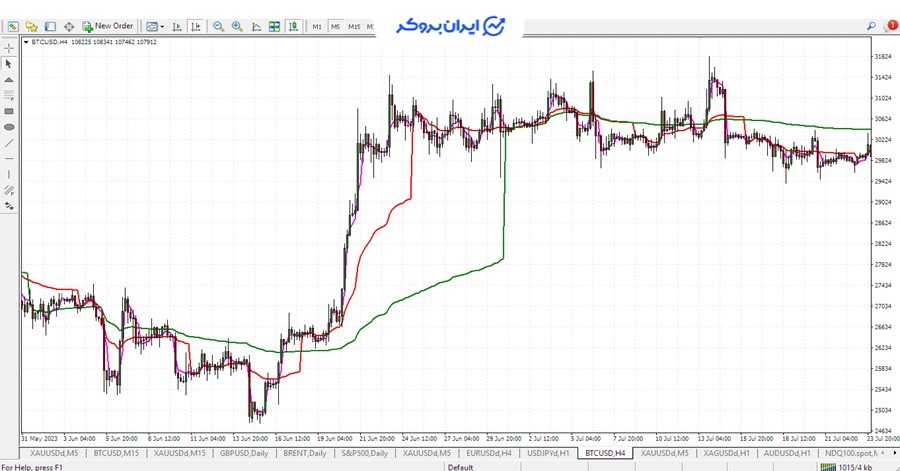This screenshot has width=900, height=471.
Task: Toggle the M1 timeframe button
Action: tap(317, 26)
